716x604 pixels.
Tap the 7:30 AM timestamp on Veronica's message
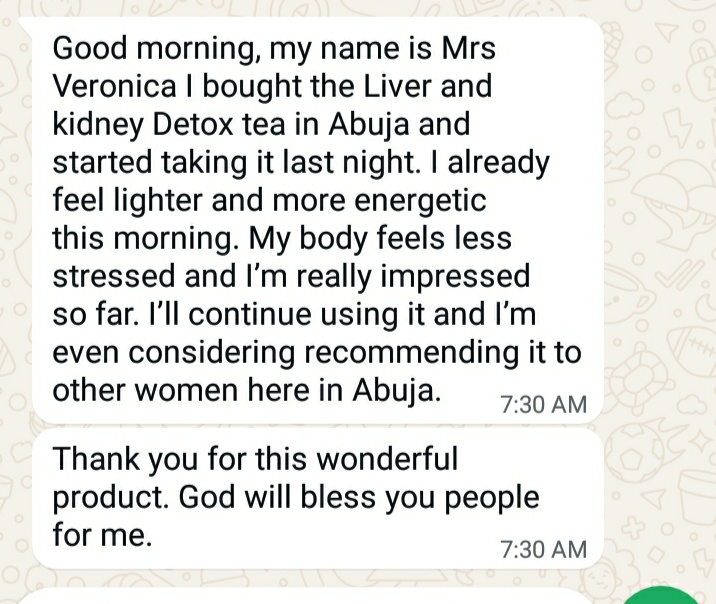coord(543,404)
